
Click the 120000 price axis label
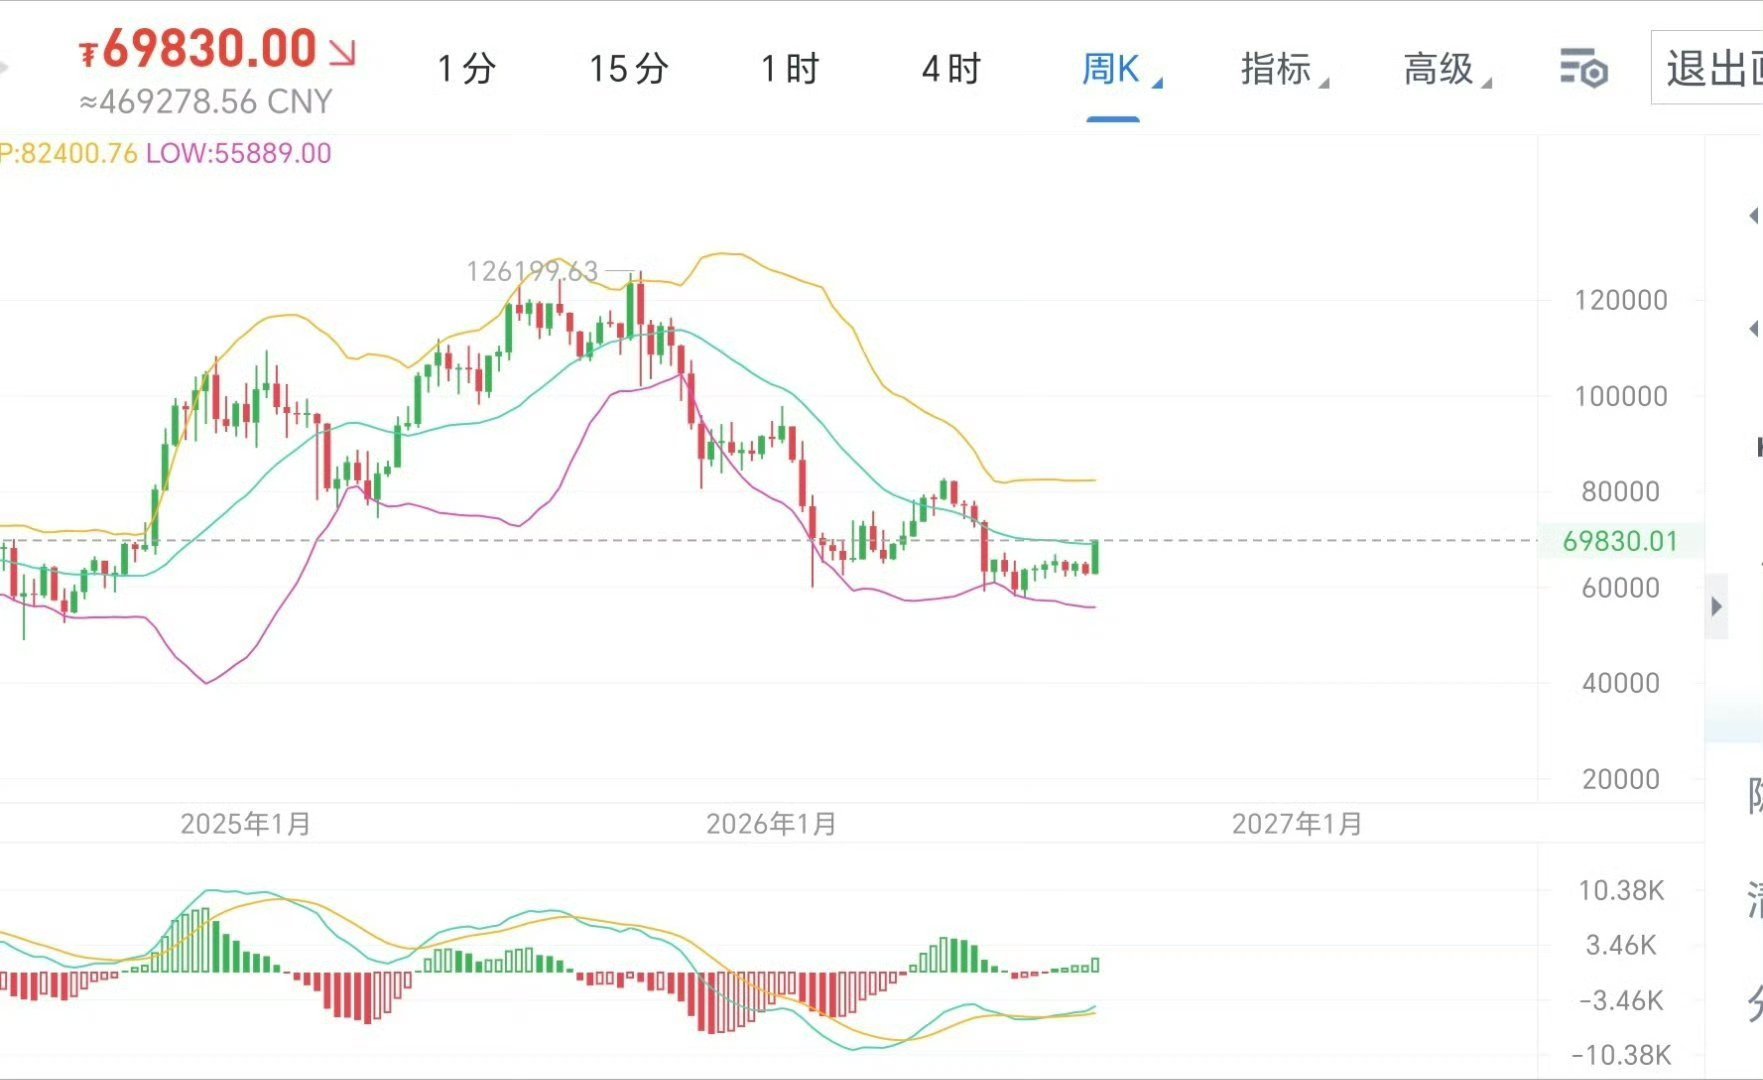pos(1621,300)
